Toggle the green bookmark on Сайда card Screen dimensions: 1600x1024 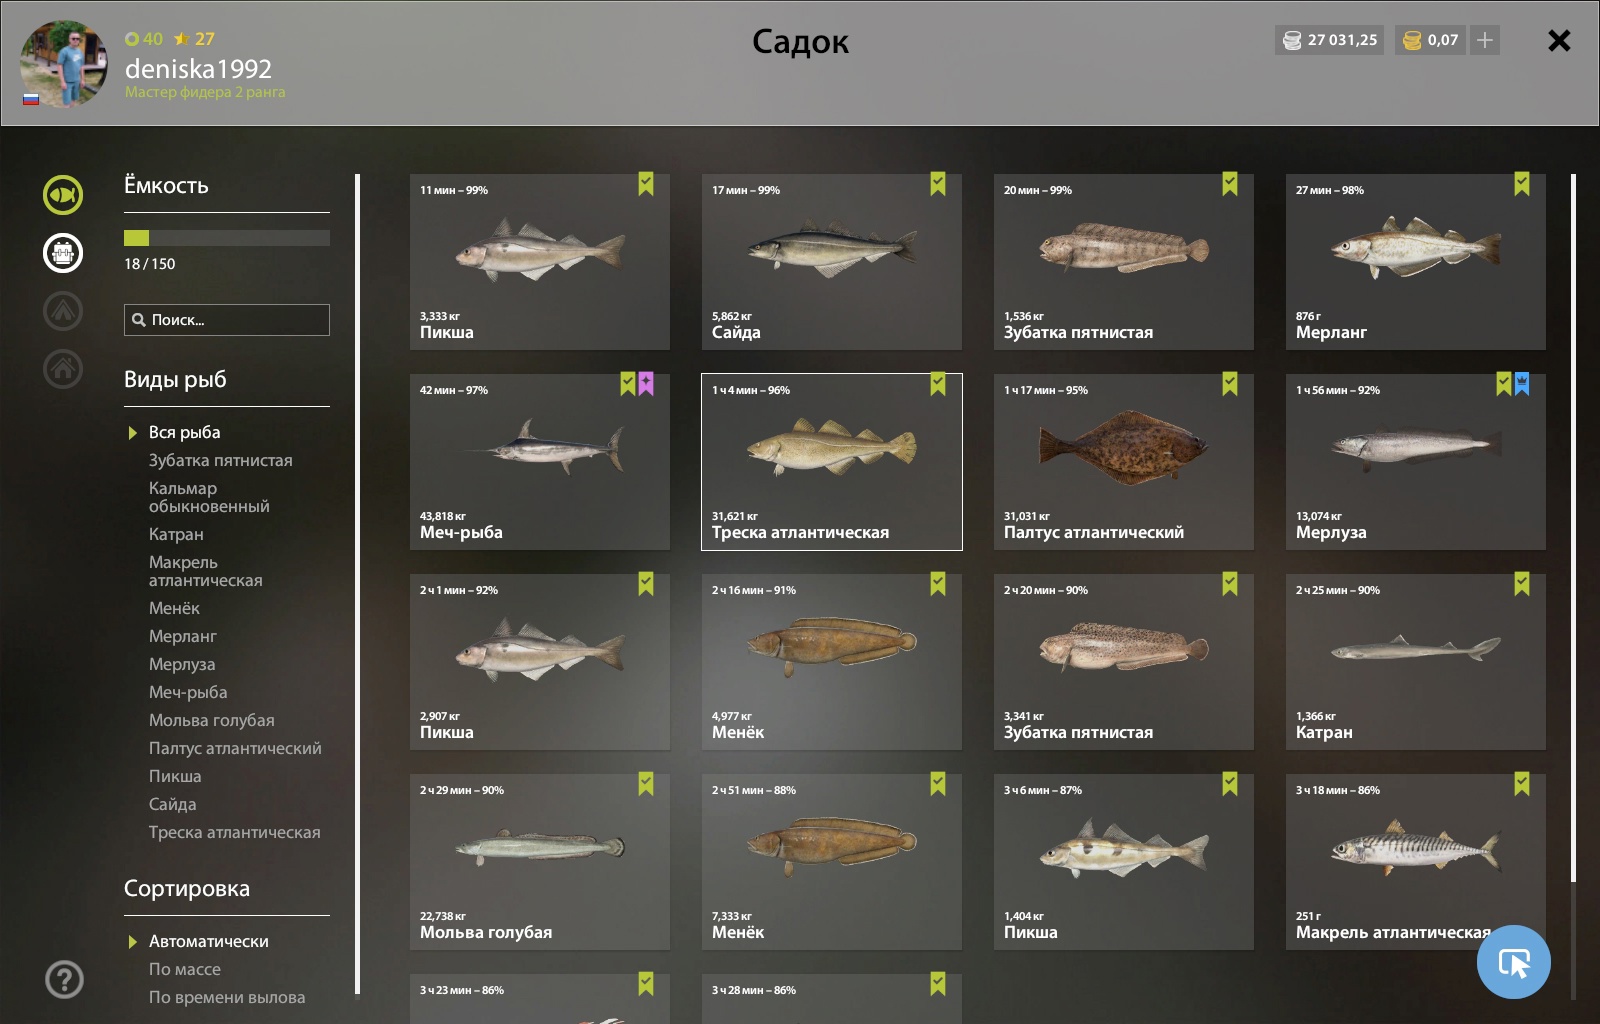938,184
